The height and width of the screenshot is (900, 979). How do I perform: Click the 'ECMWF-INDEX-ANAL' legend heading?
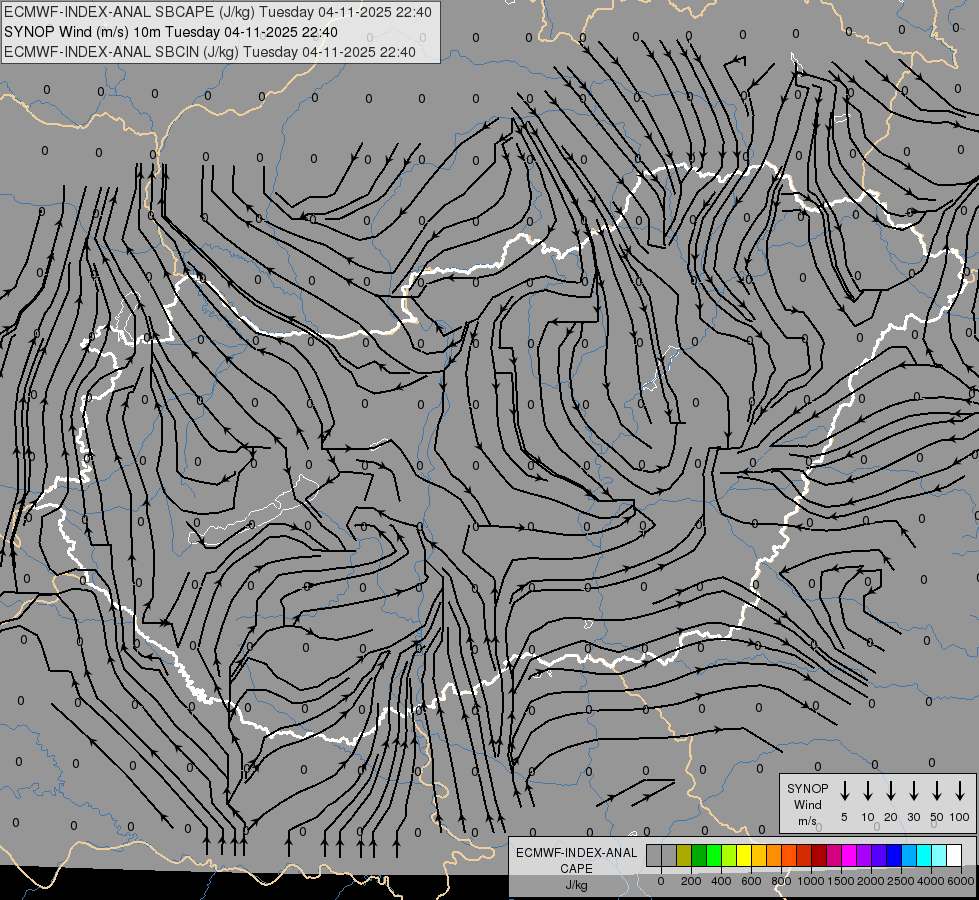(x=576, y=853)
